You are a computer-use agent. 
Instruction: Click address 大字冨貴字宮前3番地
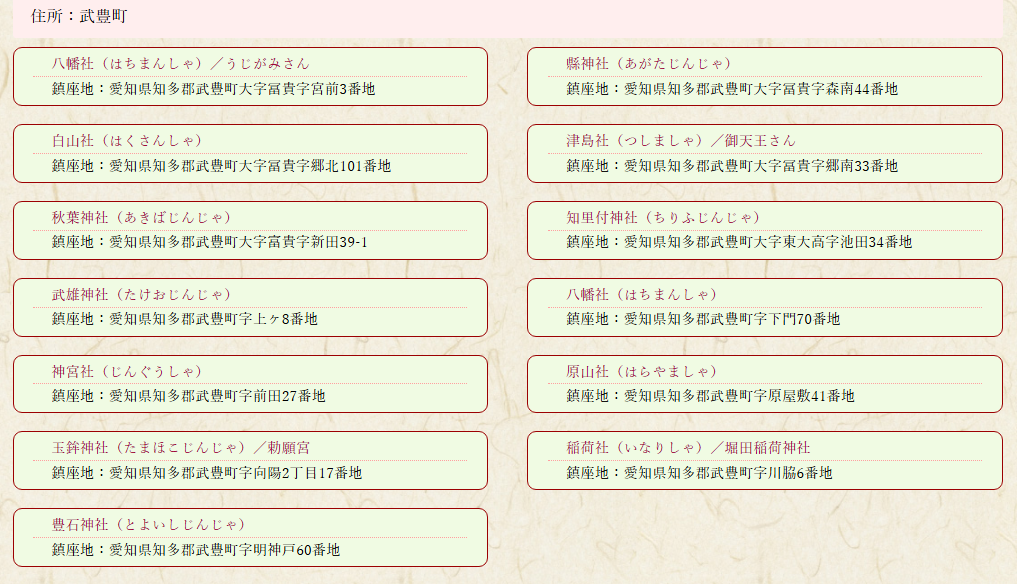[214, 89]
